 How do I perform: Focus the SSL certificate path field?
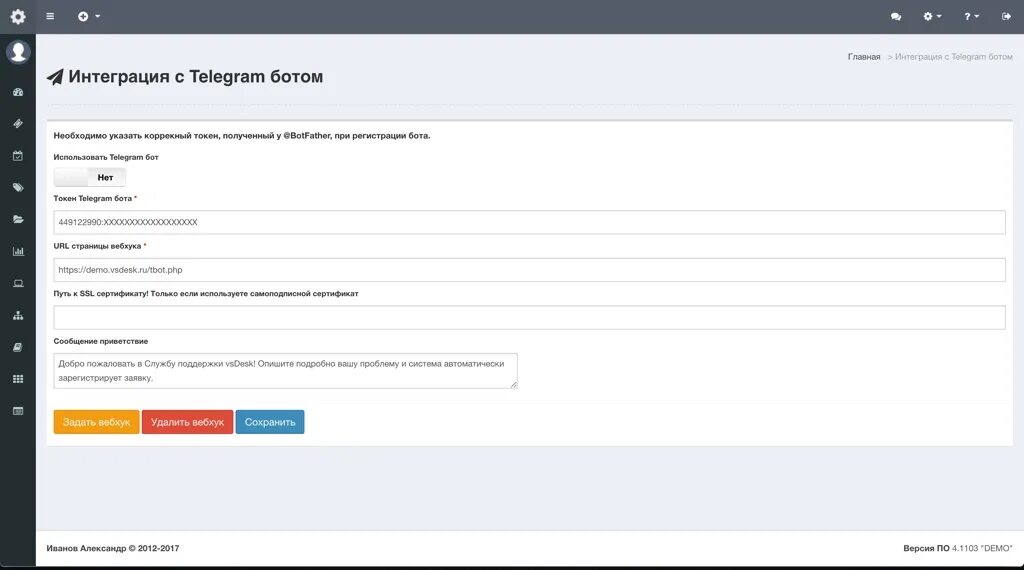tap(529, 317)
